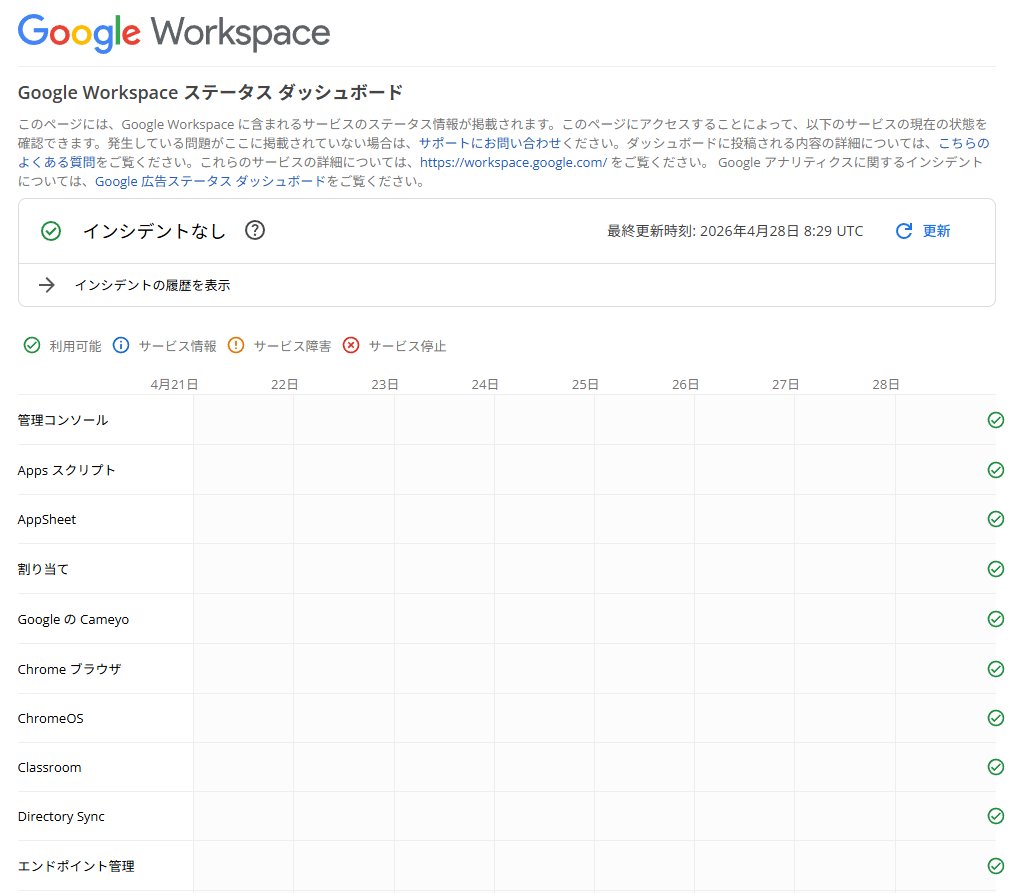This screenshot has height=893, width=1026.
Task: Open インシデントの履歴を表示 link
Action: 152,285
